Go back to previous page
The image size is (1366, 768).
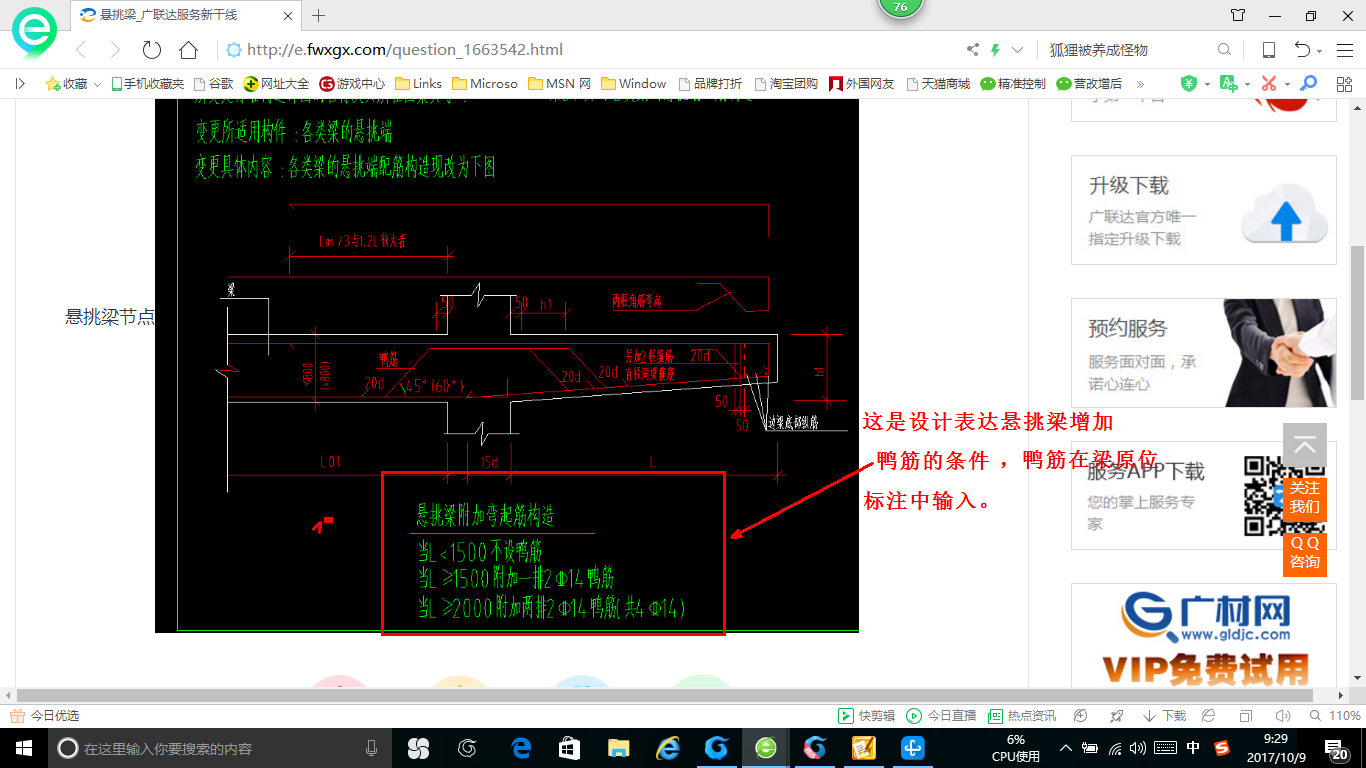coord(81,50)
